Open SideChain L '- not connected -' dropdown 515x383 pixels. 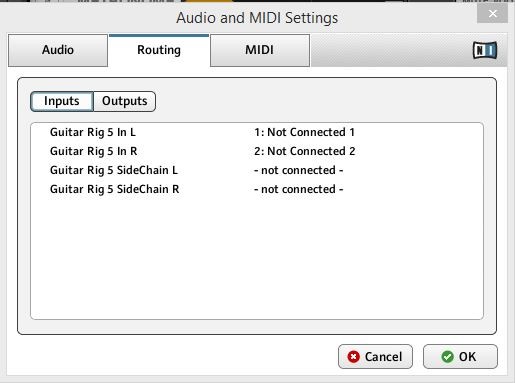coord(299,170)
